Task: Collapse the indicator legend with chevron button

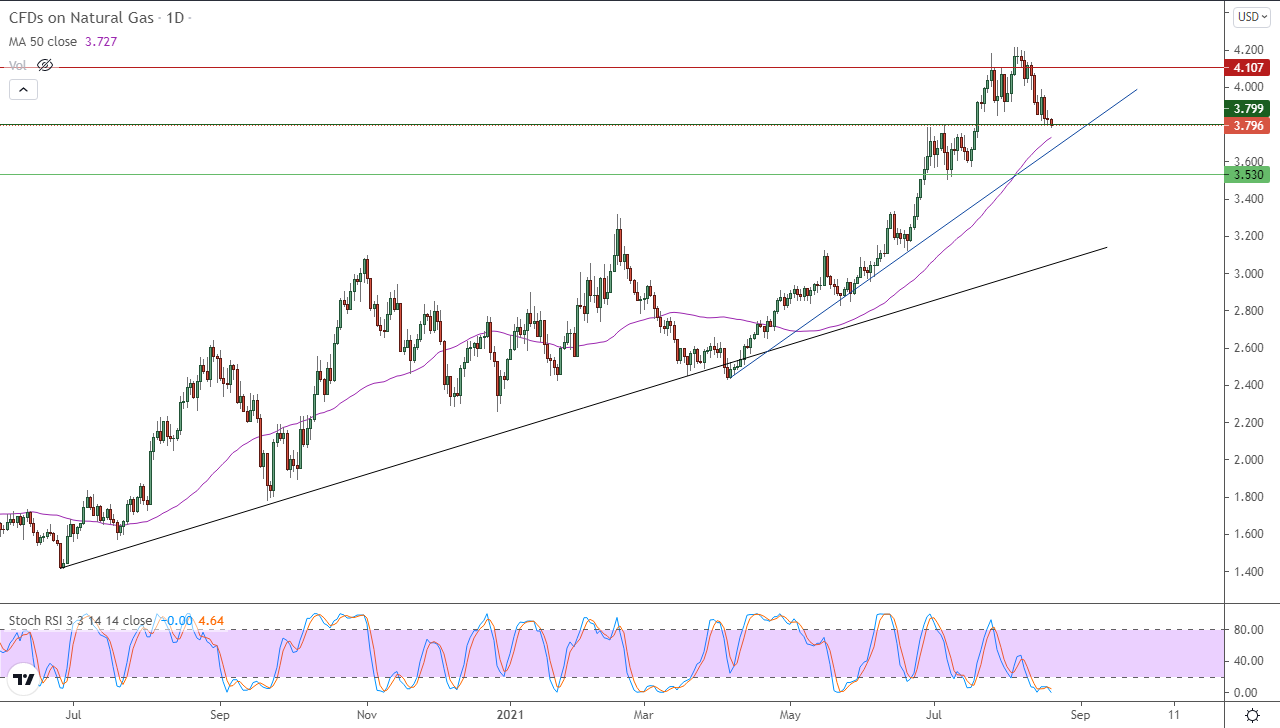Action: point(23,89)
